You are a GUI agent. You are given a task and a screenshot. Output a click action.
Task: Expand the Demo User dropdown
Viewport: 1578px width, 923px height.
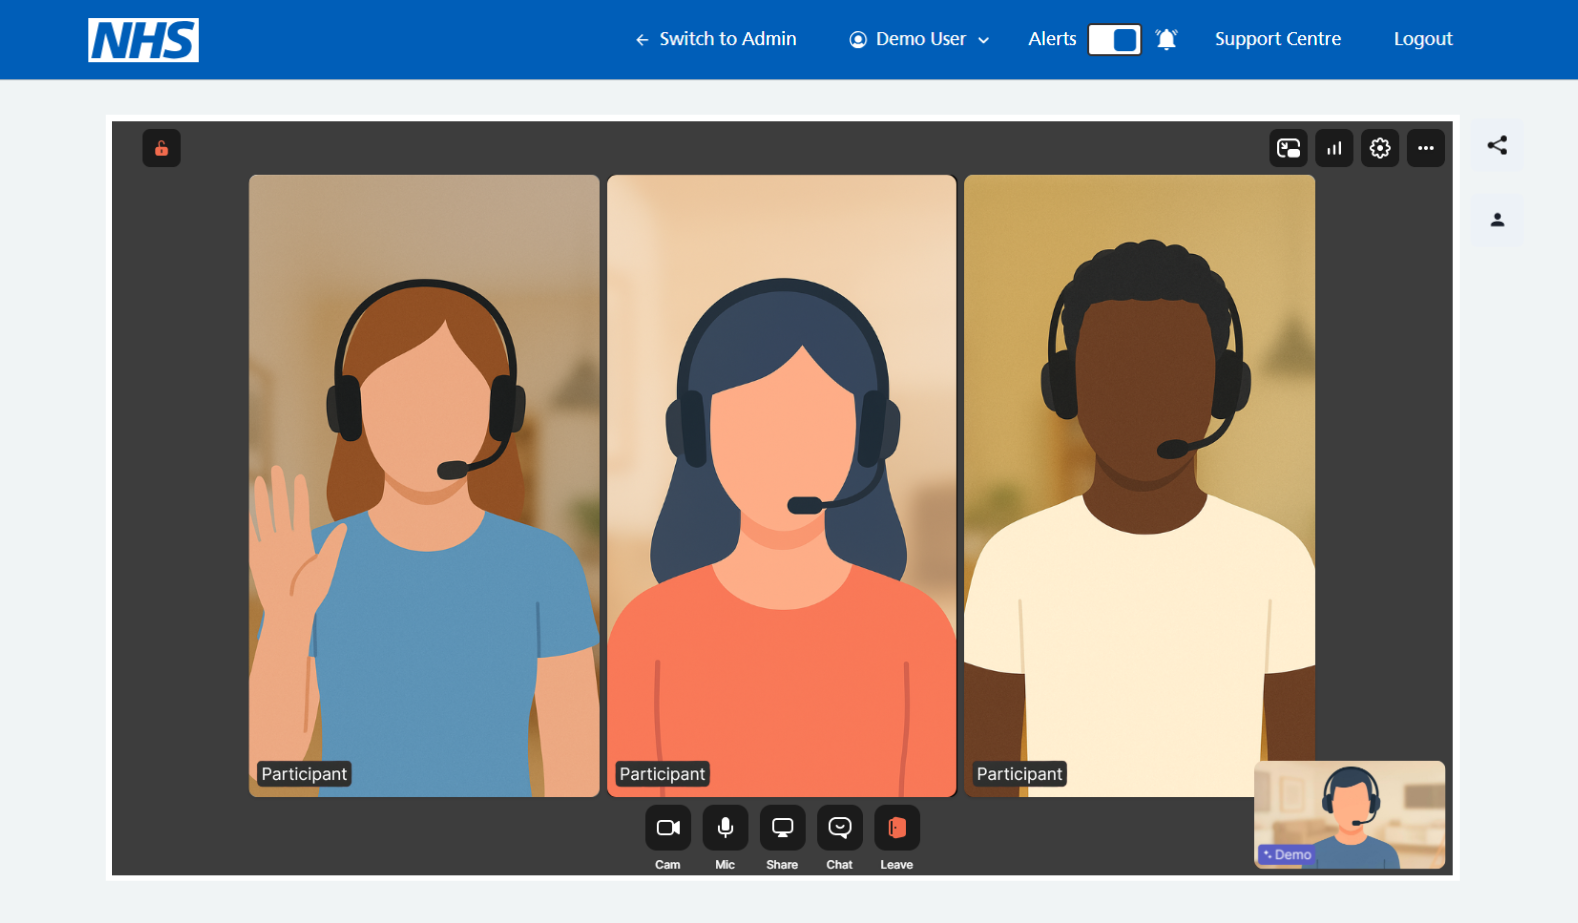(x=919, y=39)
